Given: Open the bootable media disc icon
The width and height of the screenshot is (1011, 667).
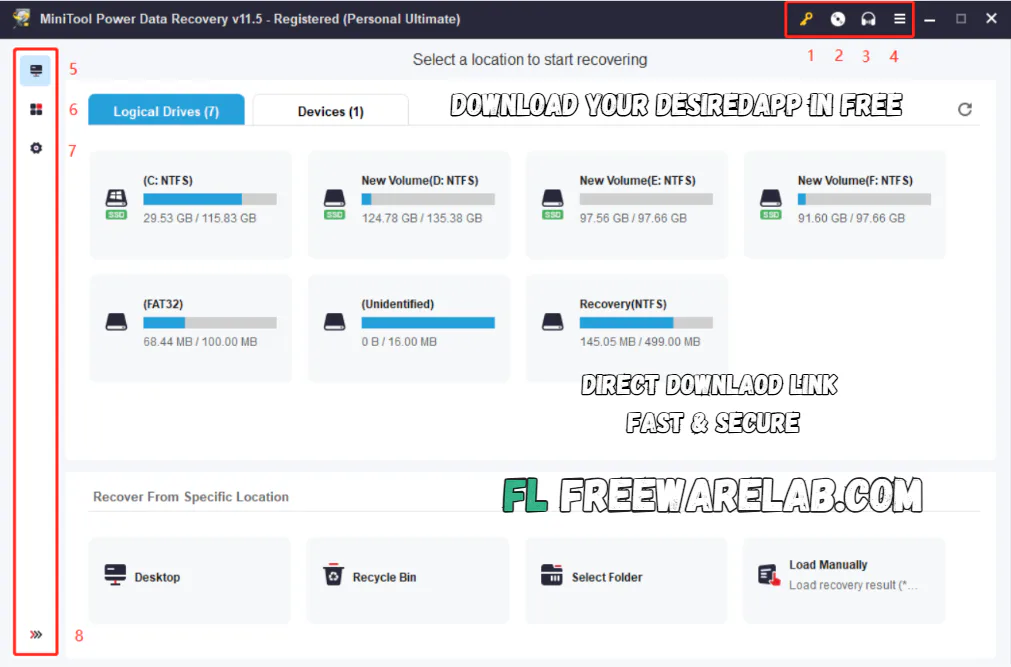Looking at the screenshot, I should tap(837, 19).
